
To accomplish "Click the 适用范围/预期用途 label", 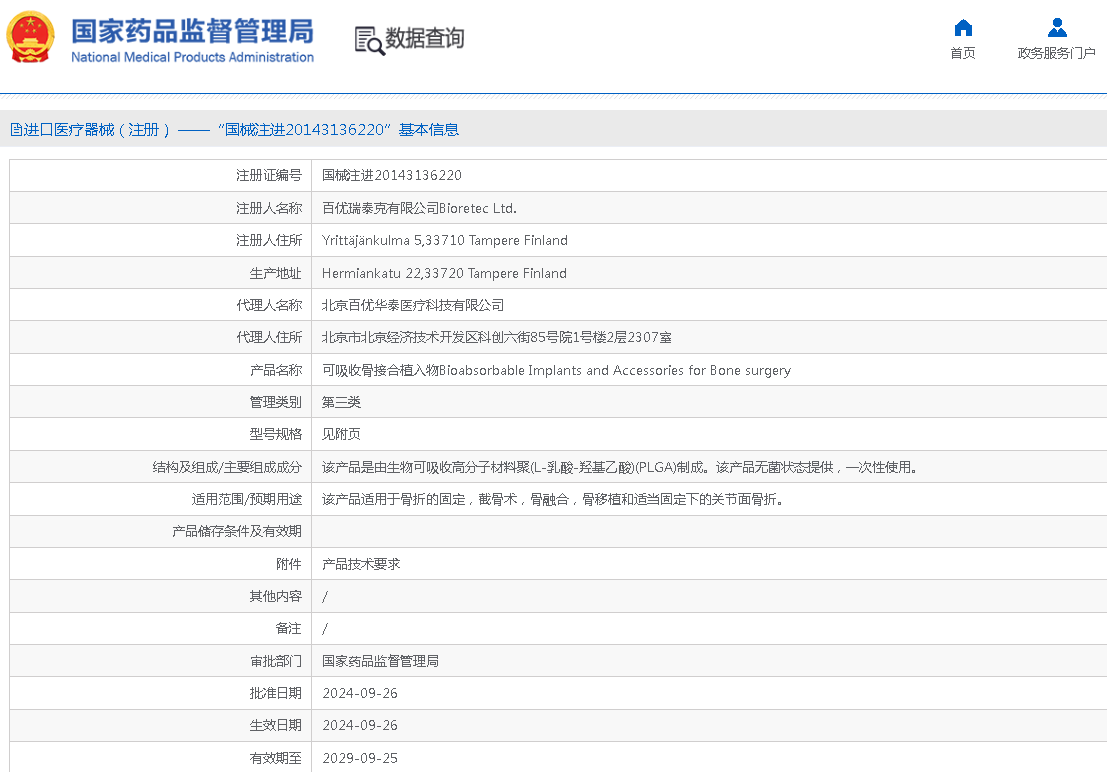I will [x=247, y=499].
